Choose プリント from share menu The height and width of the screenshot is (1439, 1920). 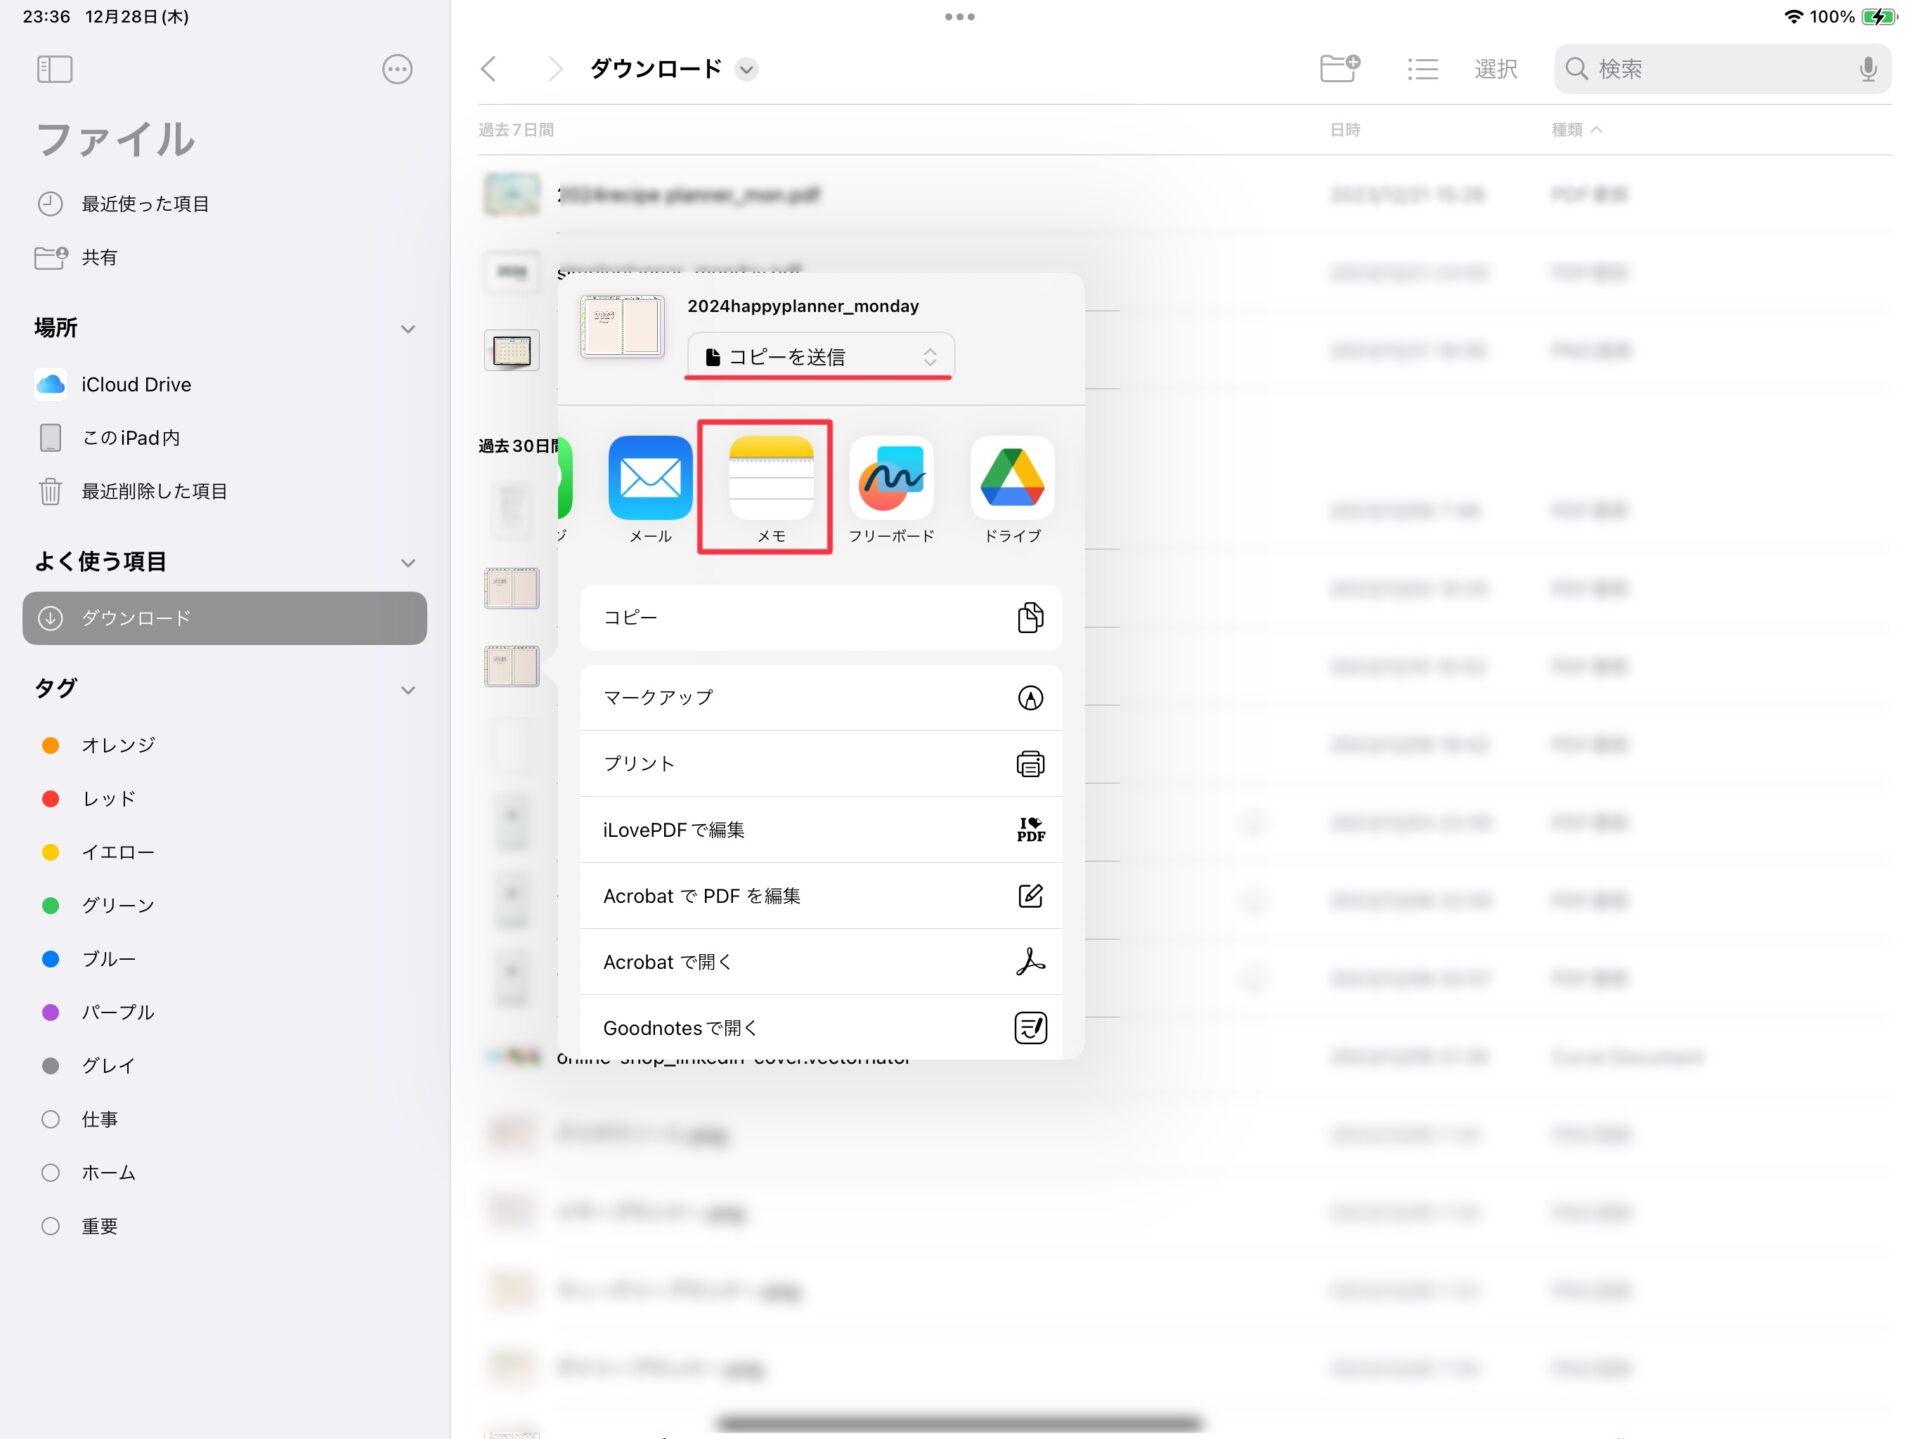pyautogui.click(x=820, y=764)
